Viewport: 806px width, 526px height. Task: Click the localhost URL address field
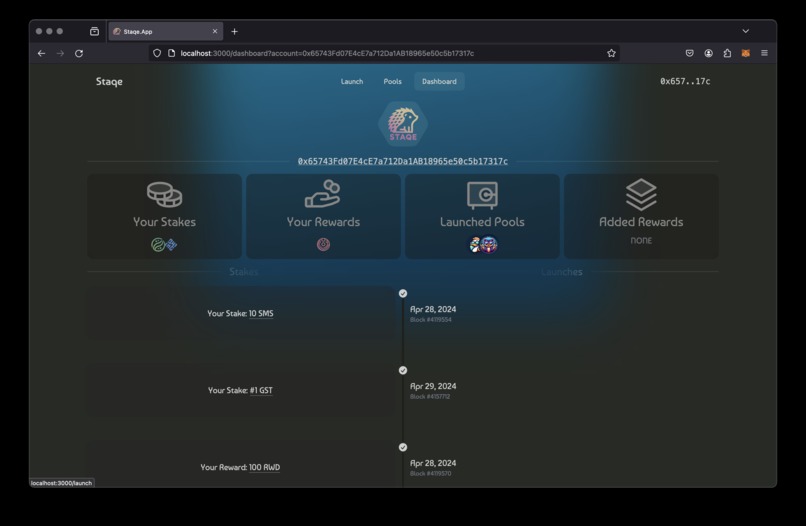click(384, 53)
